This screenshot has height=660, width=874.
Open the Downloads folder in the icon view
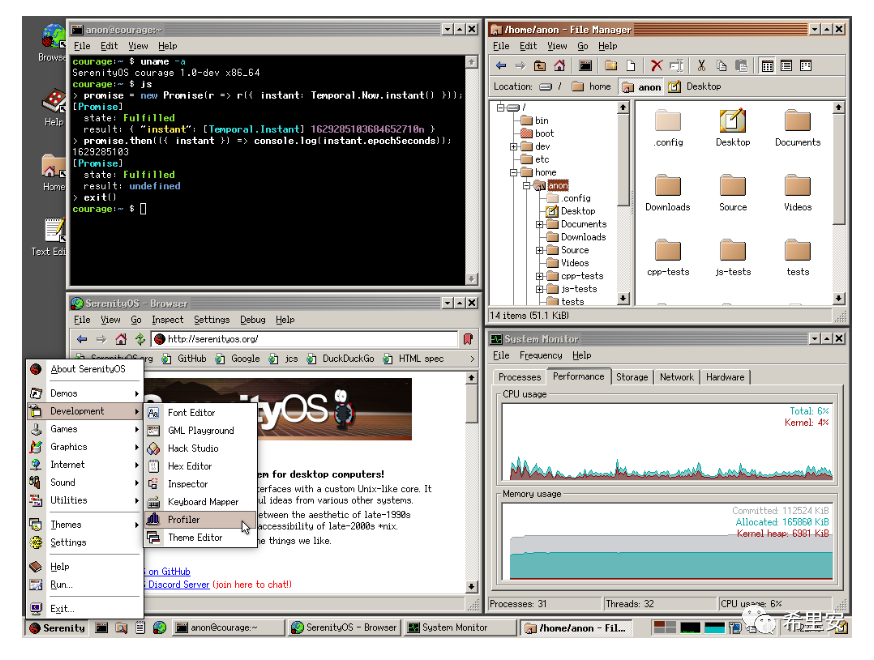click(668, 192)
